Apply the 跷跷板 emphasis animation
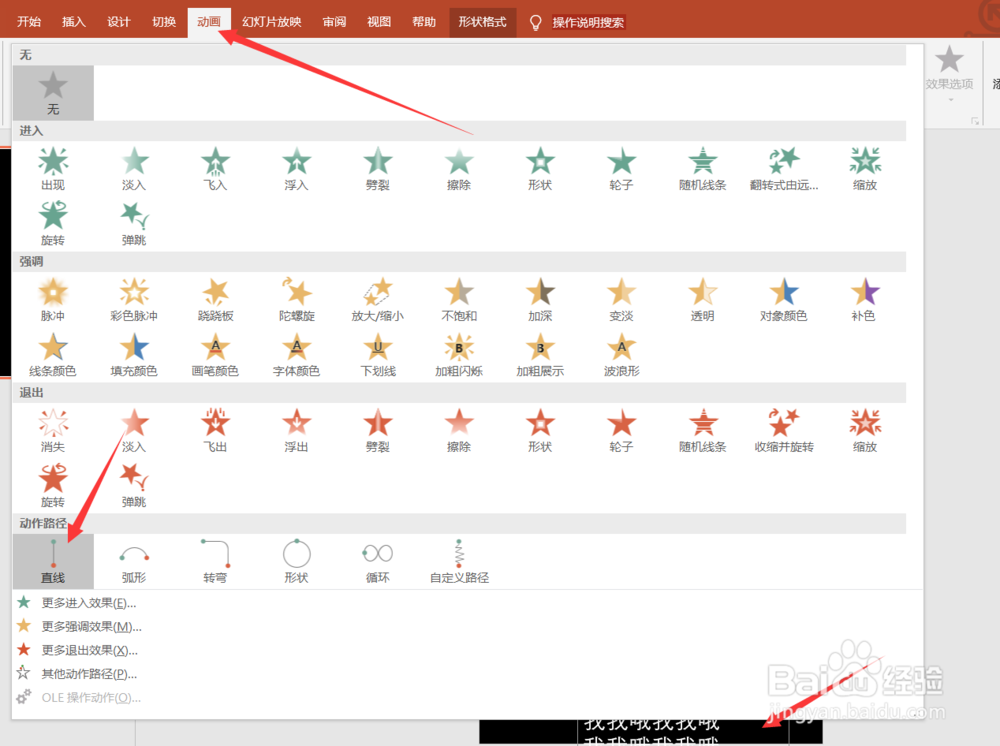This screenshot has width=1000, height=746. tap(216, 299)
